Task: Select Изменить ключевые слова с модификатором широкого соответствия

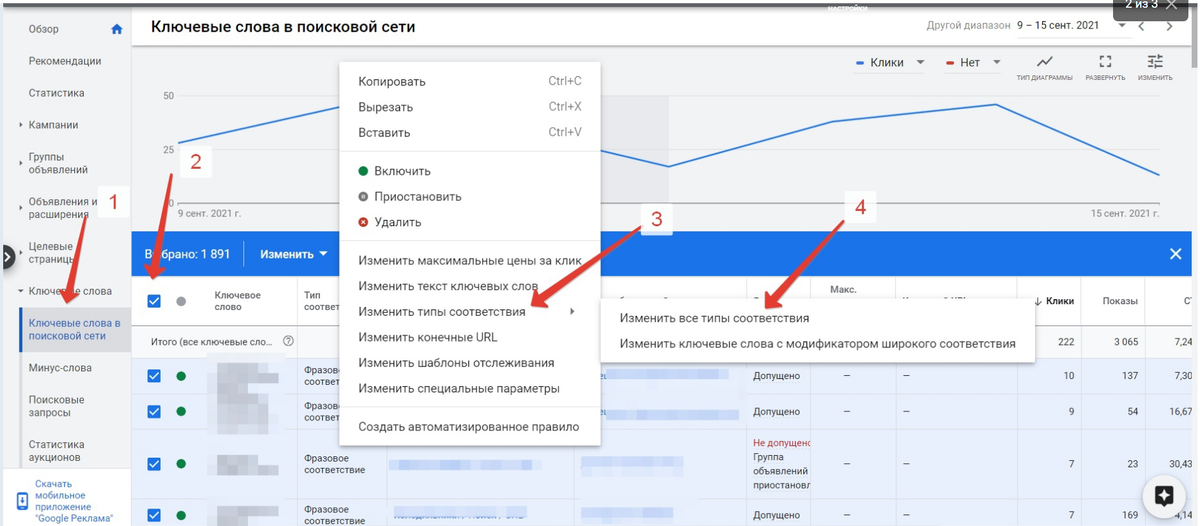Action: click(x=816, y=343)
